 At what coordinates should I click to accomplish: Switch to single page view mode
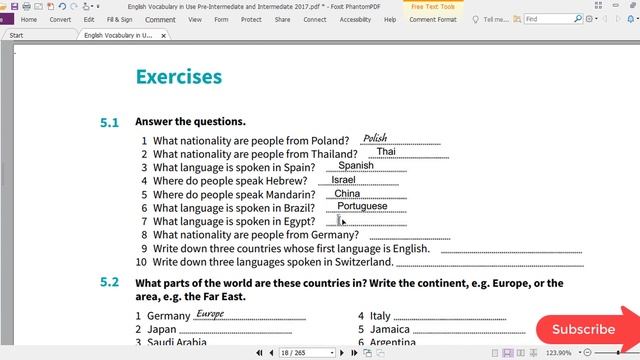click(x=495, y=353)
